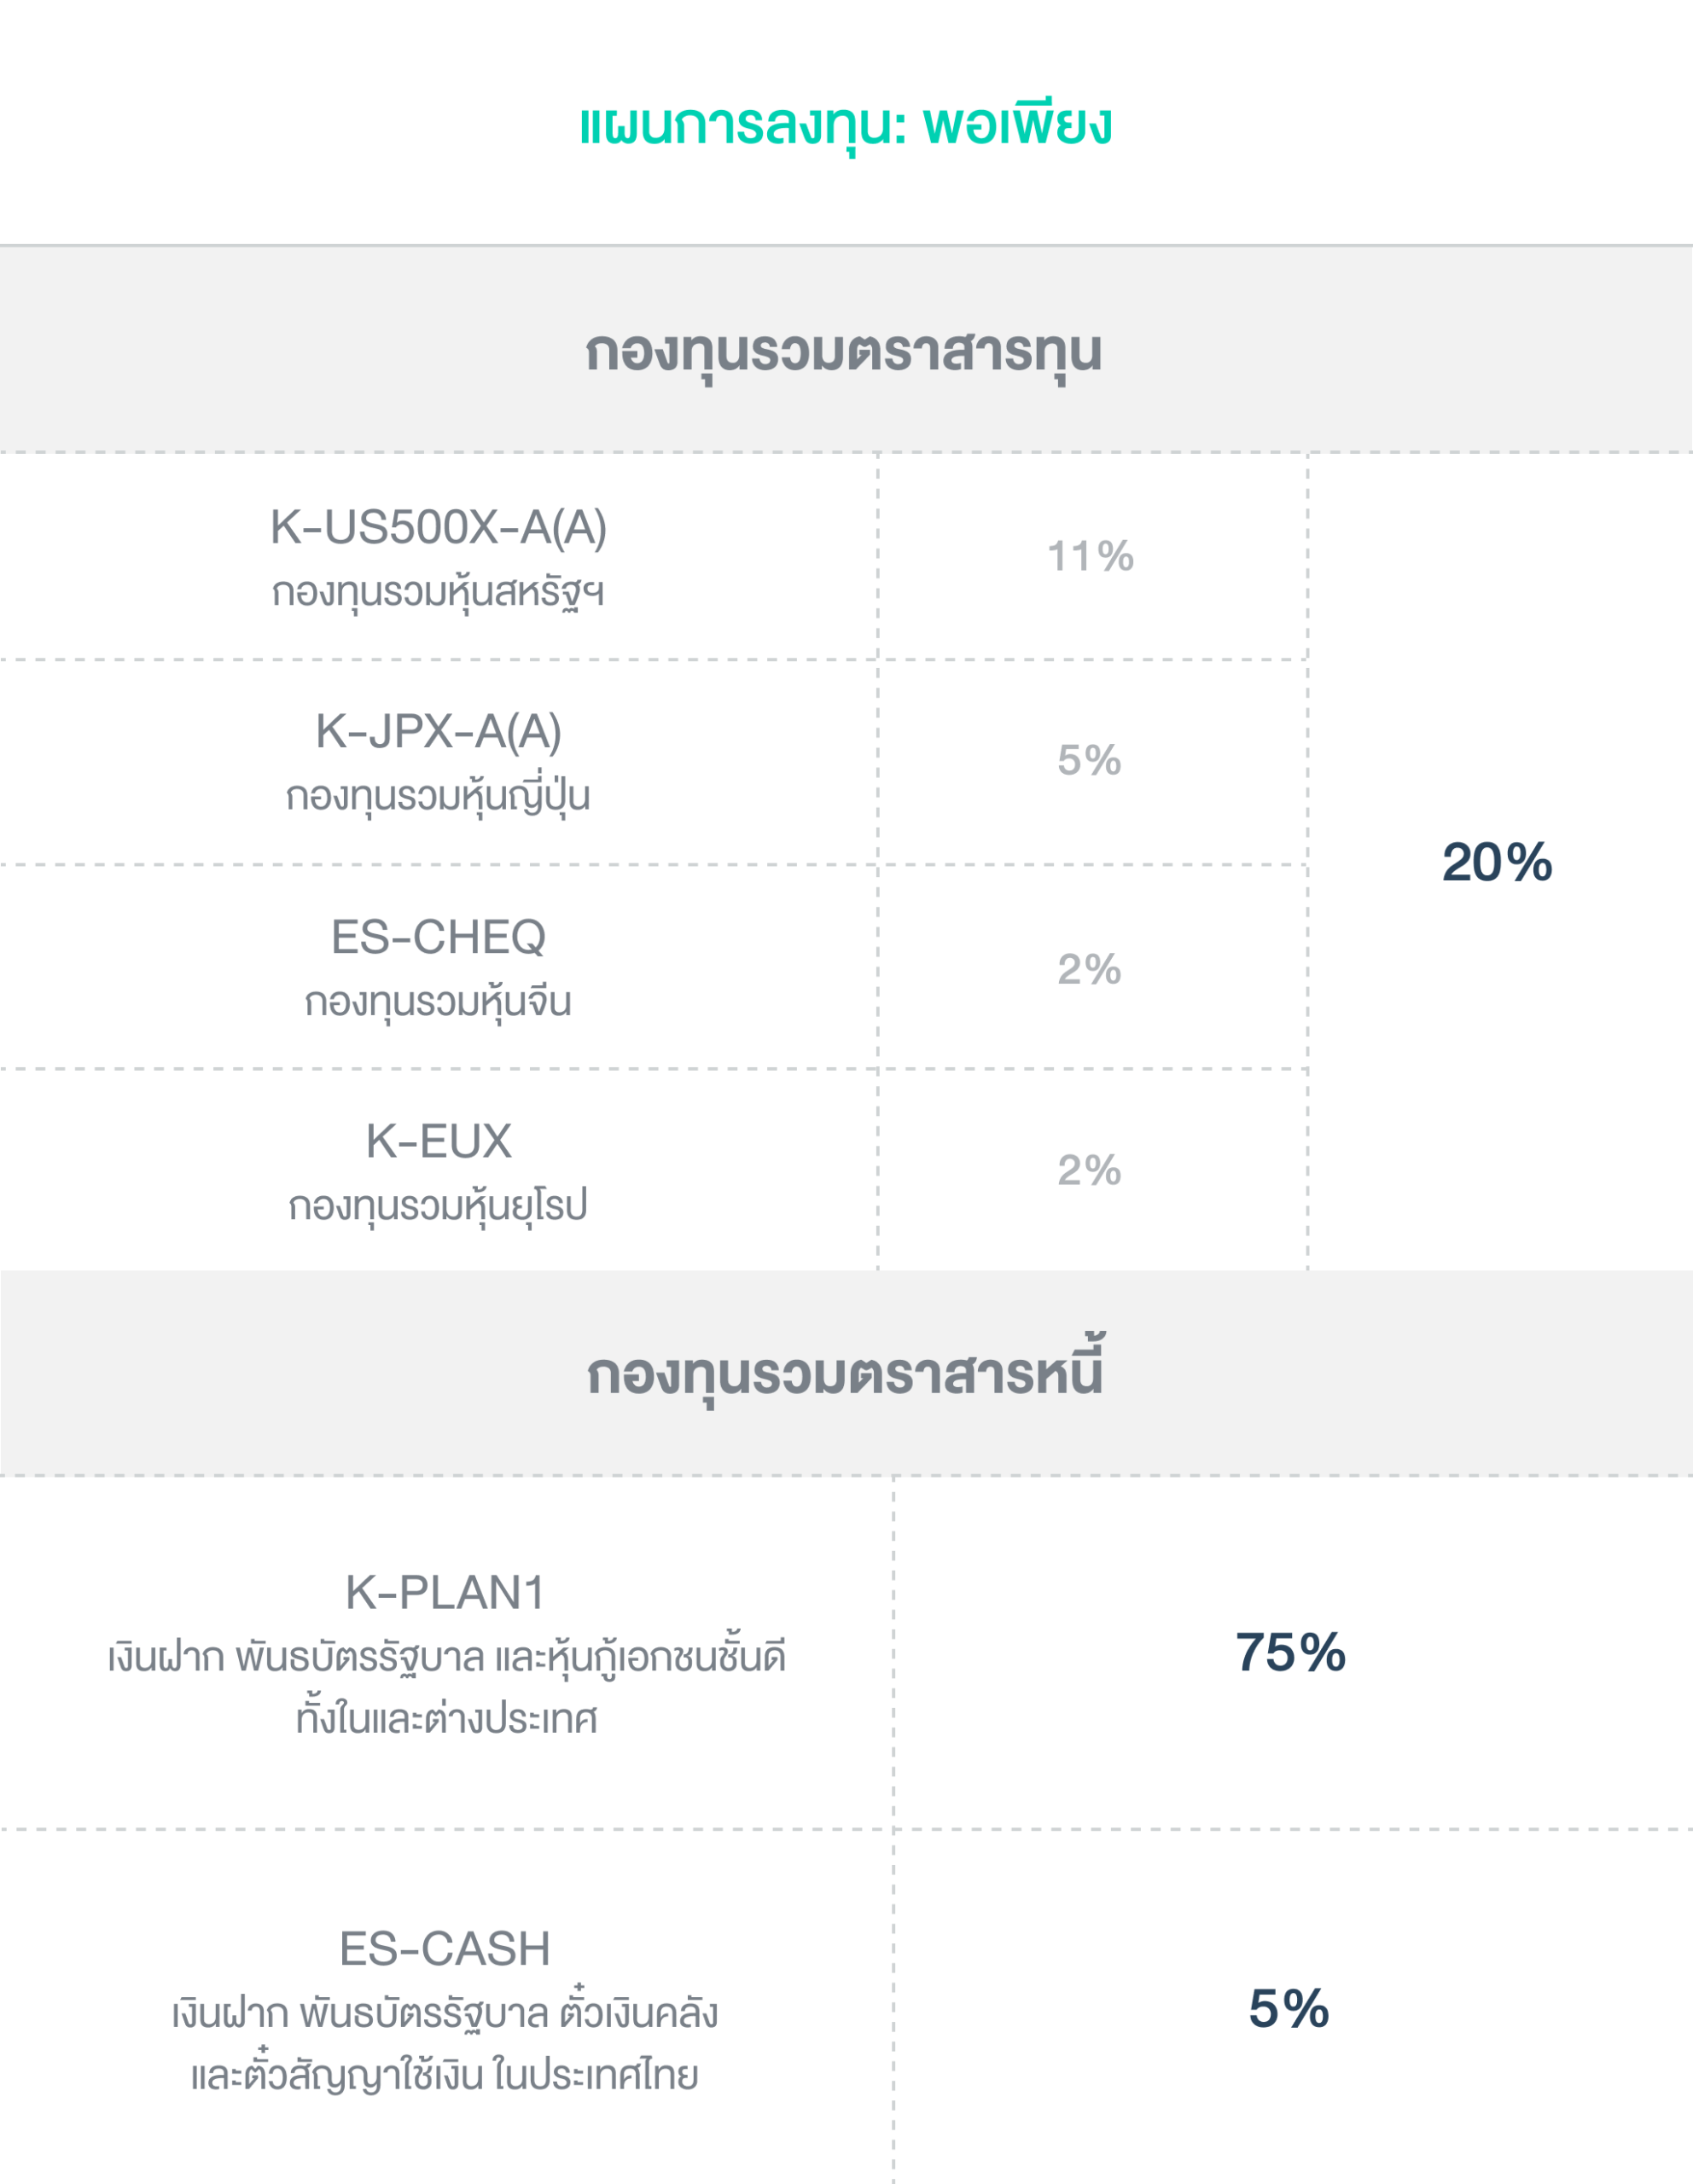Click the 5% allocation for ES-CASH
The width and height of the screenshot is (1693, 2184).
1288,2008
